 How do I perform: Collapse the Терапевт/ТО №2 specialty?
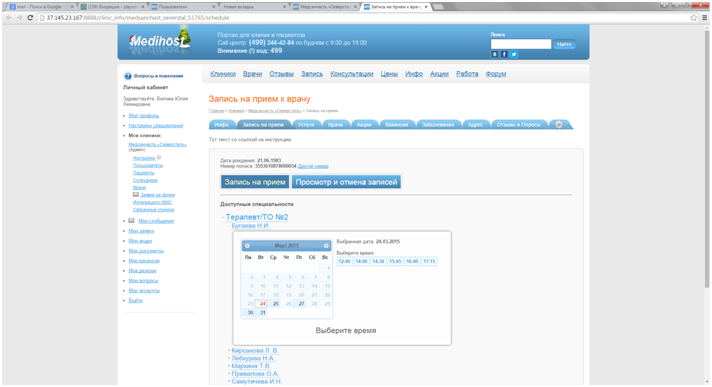pyautogui.click(x=257, y=217)
